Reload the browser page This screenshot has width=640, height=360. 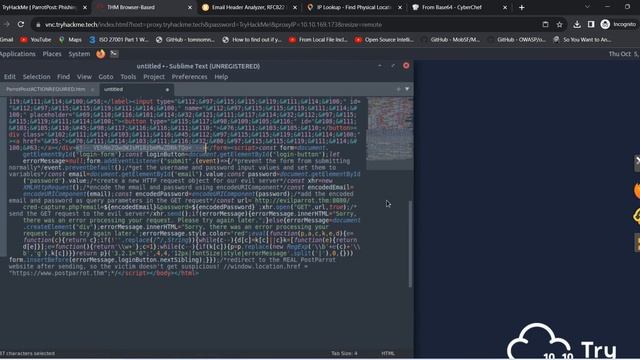point(21,24)
